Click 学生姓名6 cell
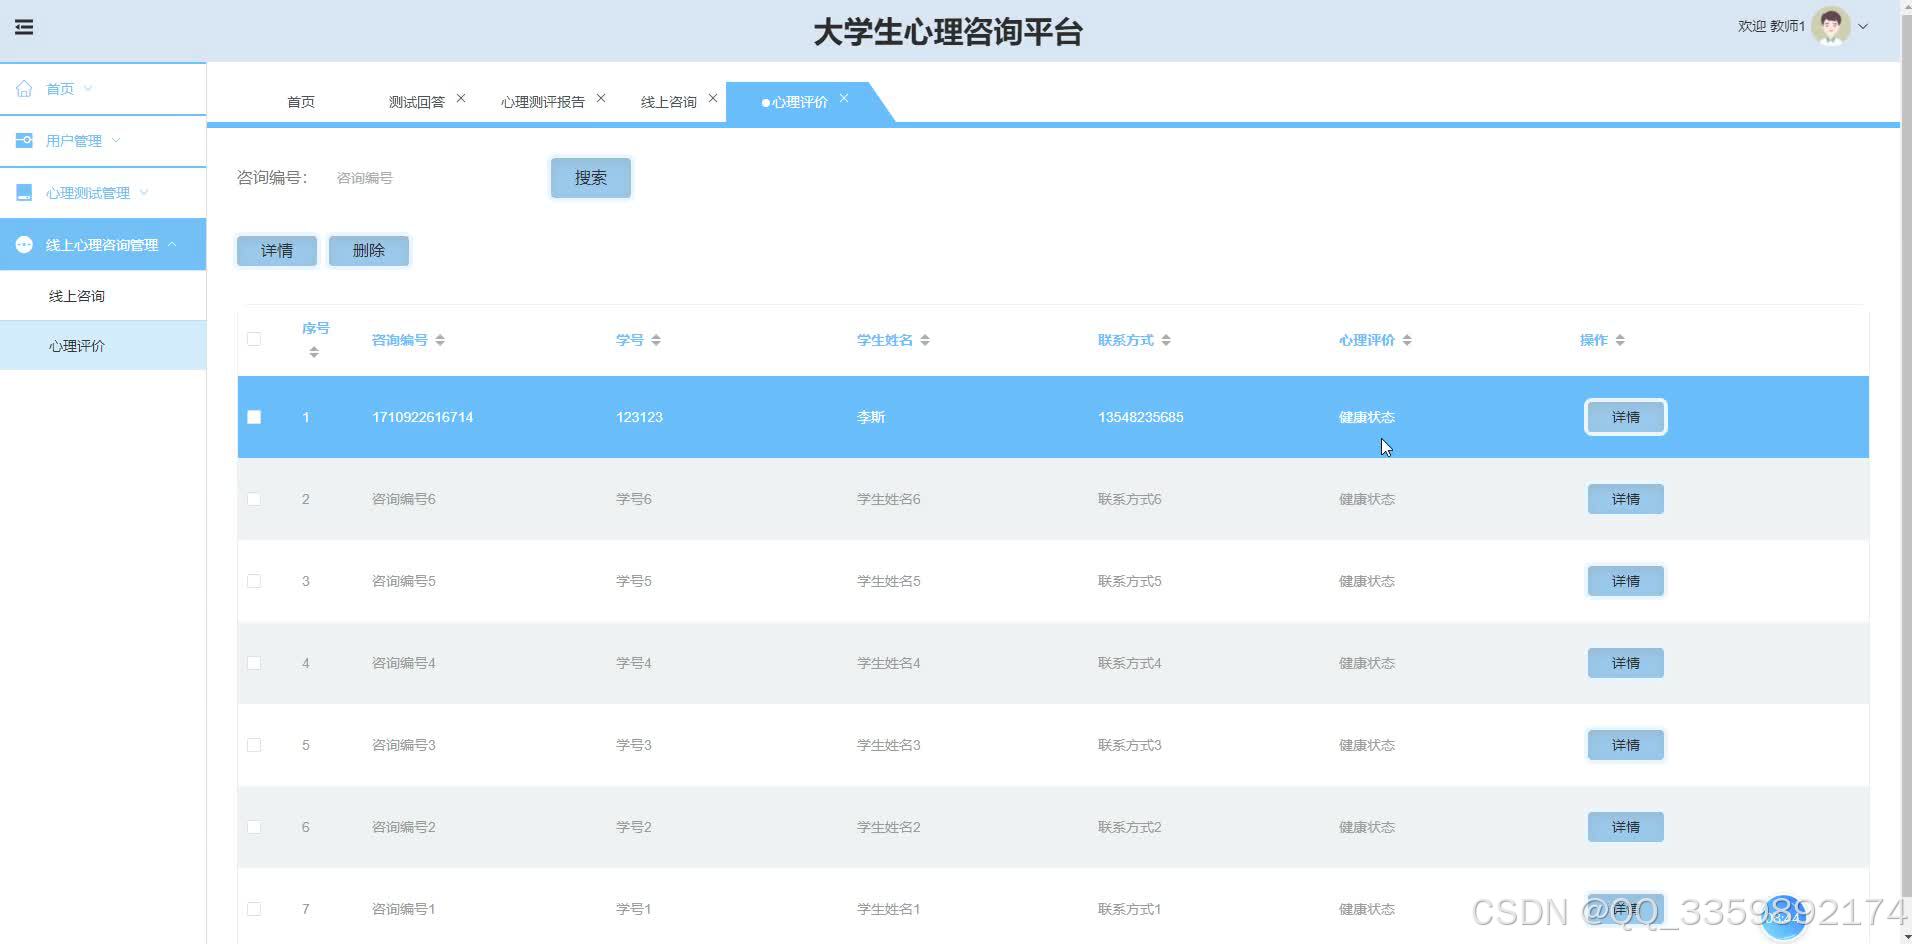Image resolution: width=1912 pixels, height=944 pixels. click(x=889, y=499)
